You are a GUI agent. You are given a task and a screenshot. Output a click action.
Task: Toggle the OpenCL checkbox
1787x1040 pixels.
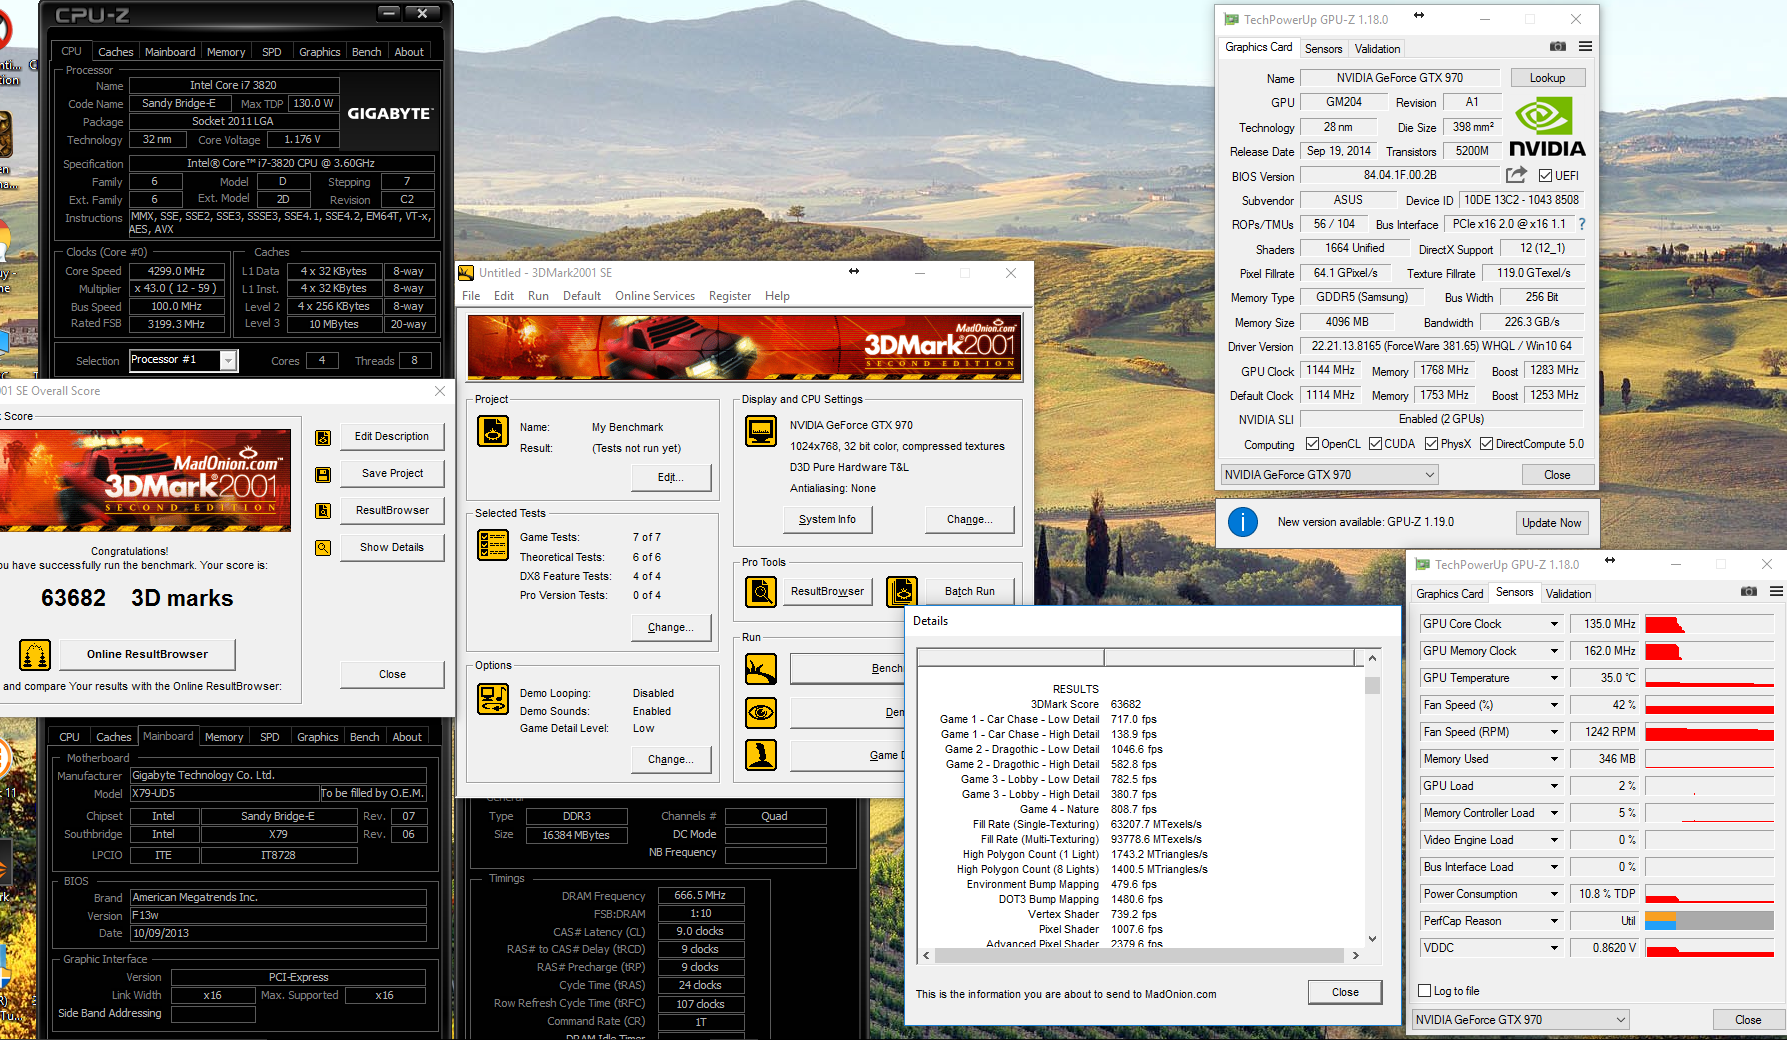tap(1312, 444)
